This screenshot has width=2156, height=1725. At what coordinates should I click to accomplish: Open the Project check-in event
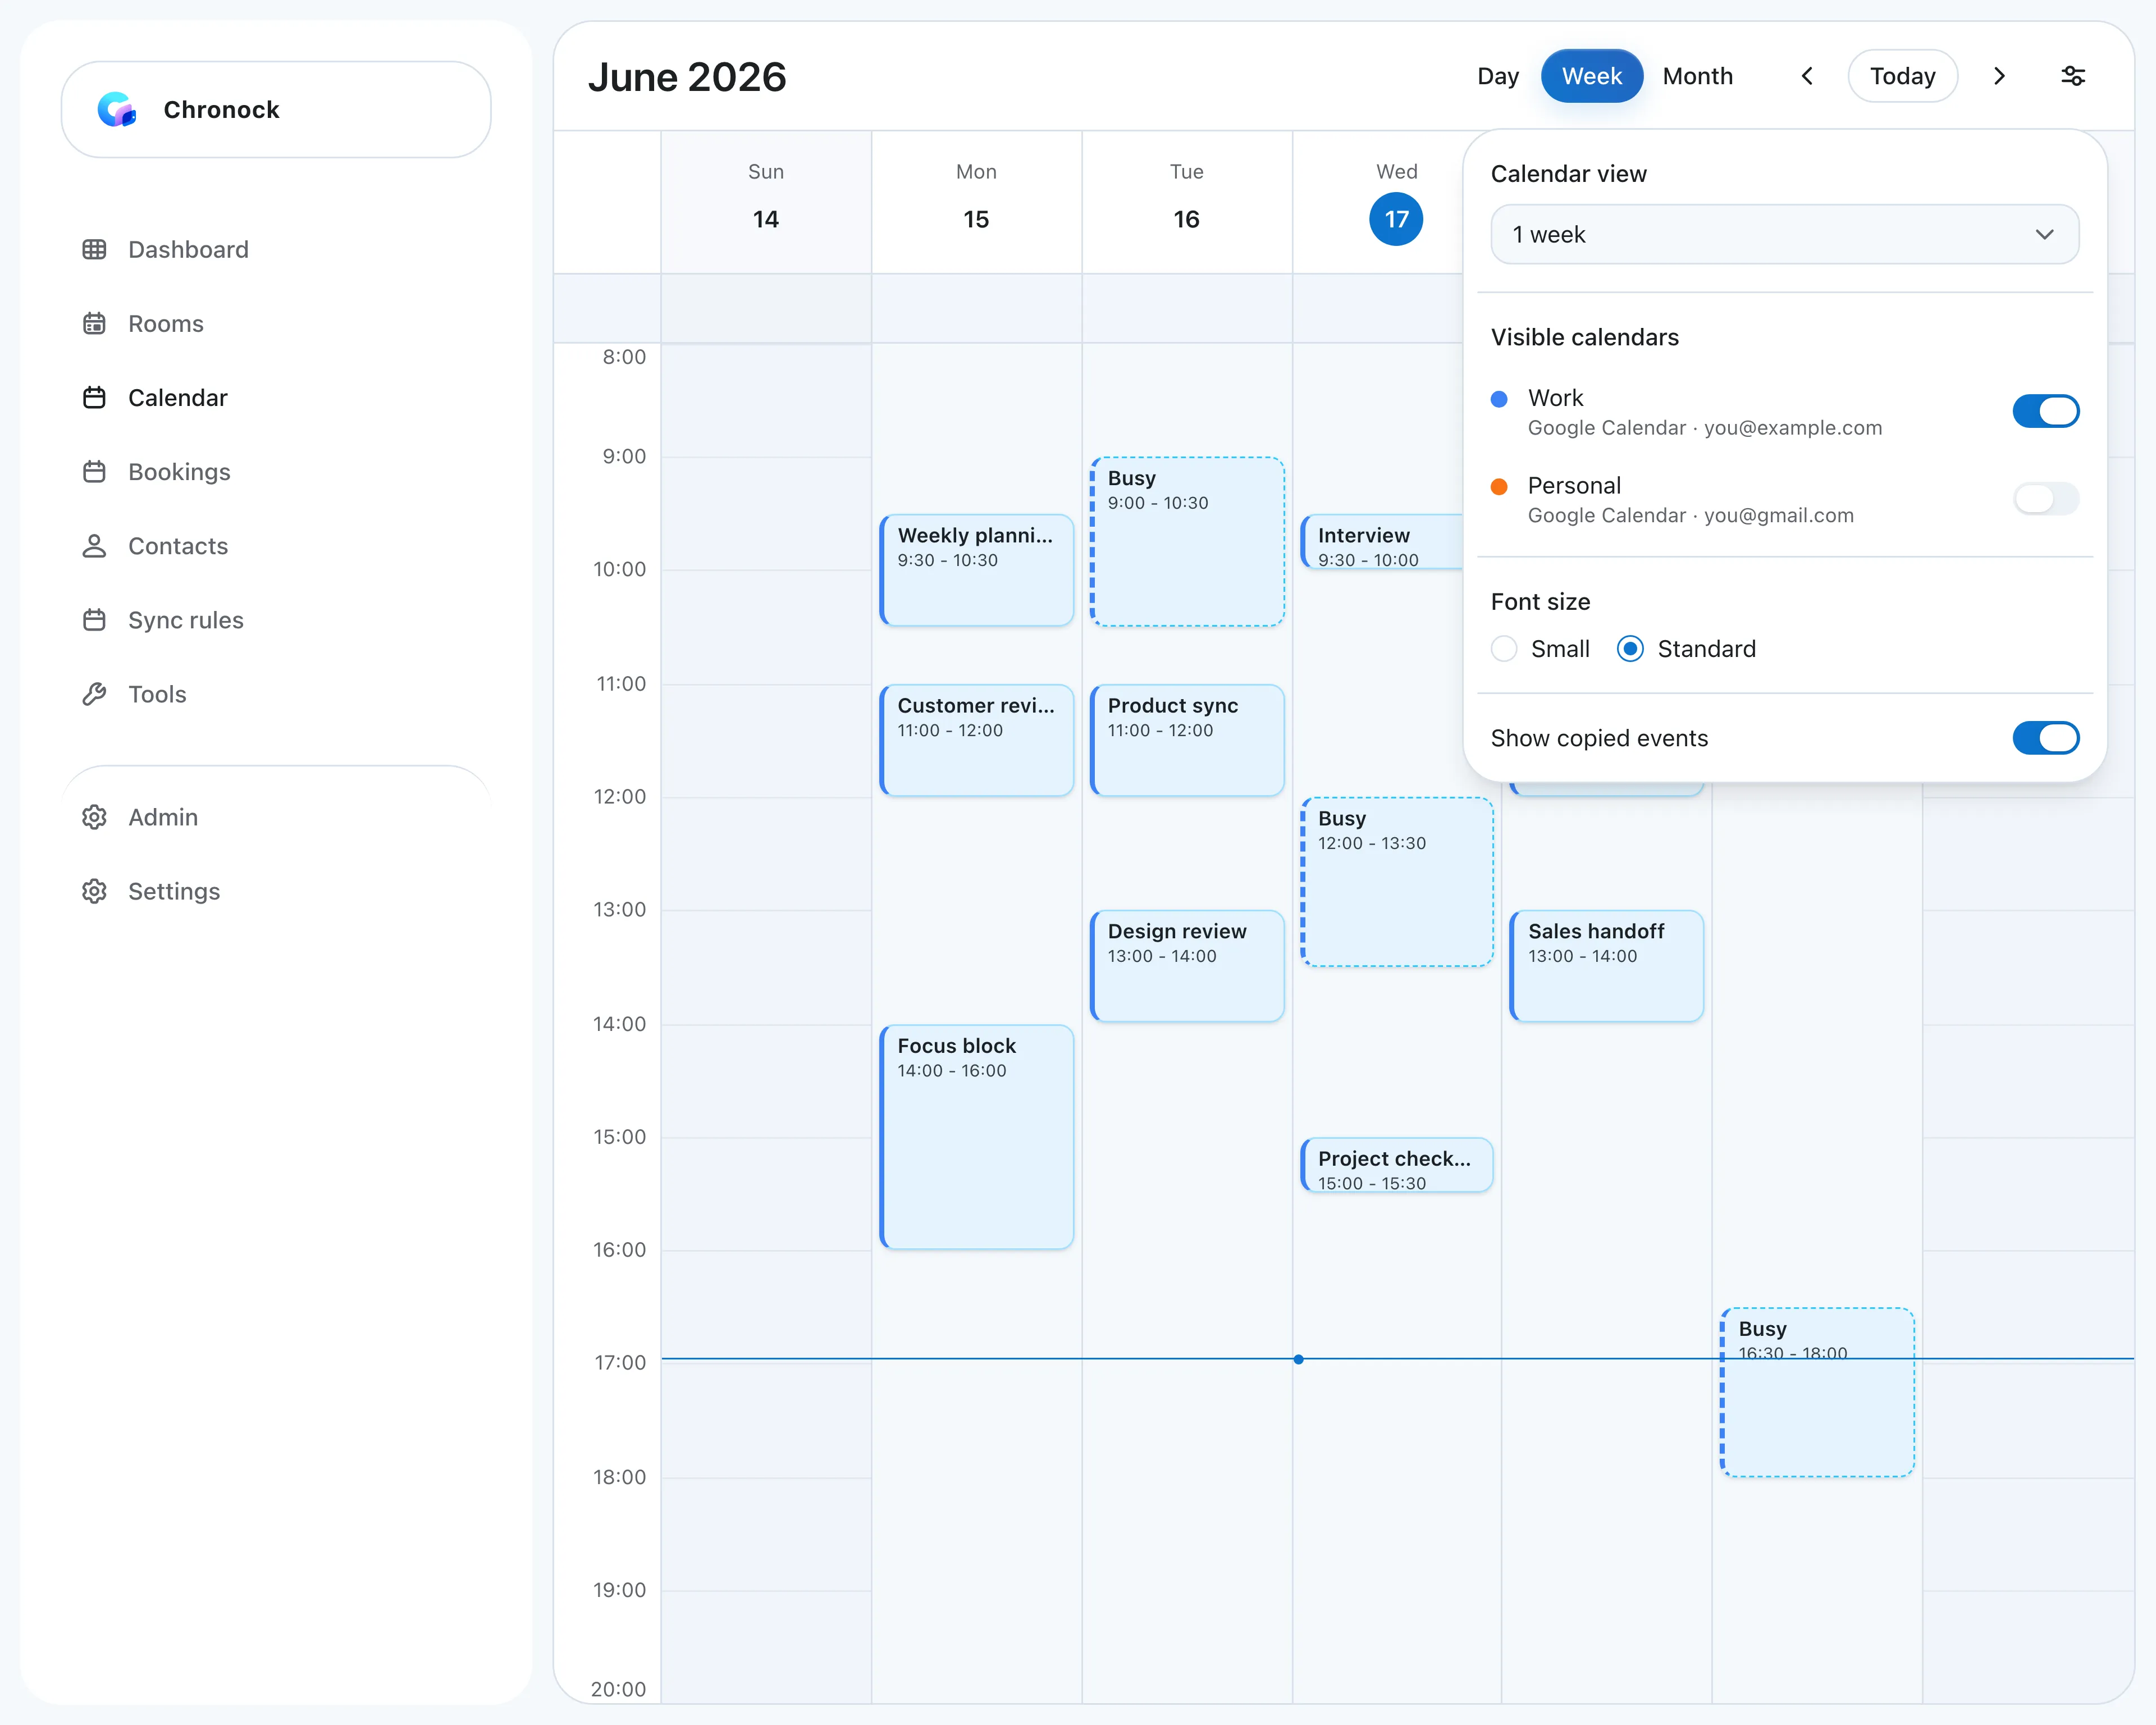coord(1396,1165)
